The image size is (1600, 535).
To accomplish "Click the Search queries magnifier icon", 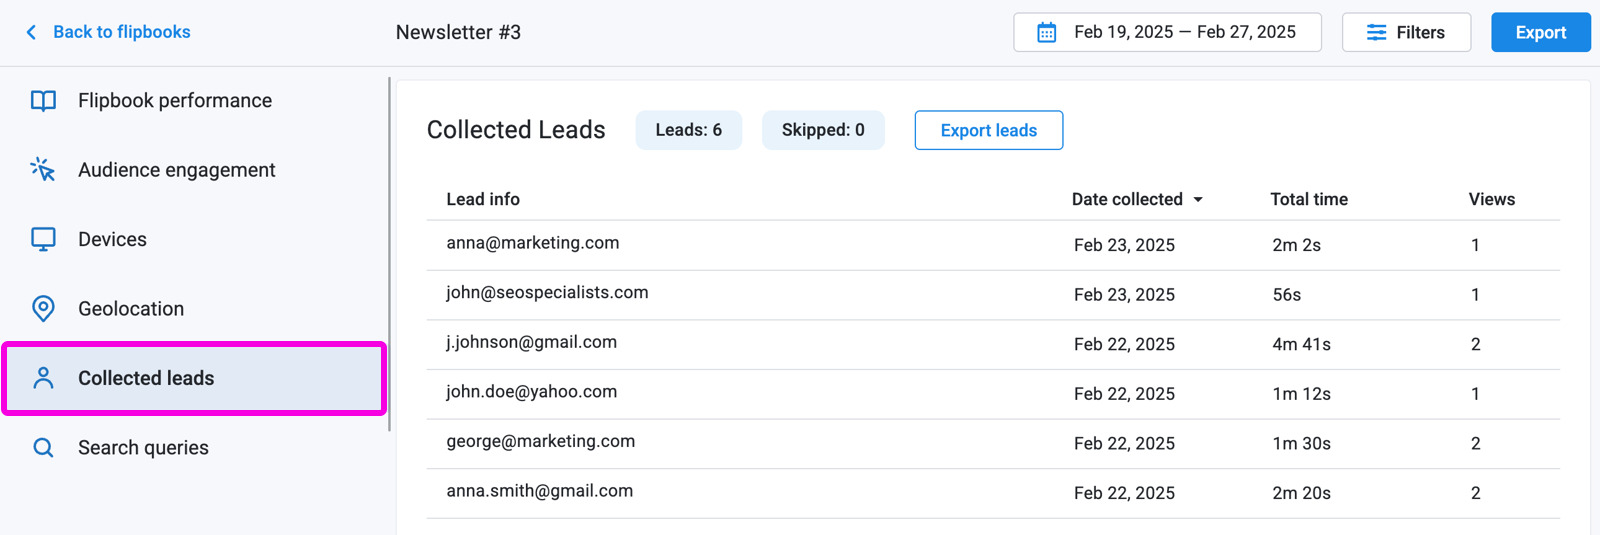I will click(x=43, y=448).
